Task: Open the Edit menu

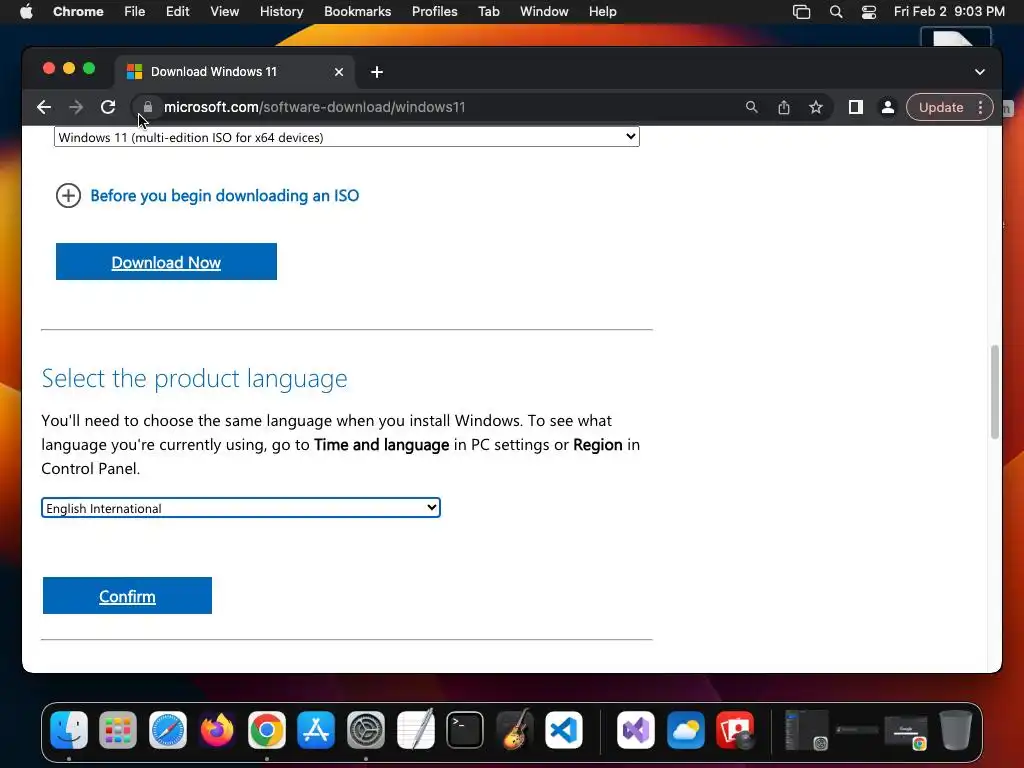Action: 177,12
